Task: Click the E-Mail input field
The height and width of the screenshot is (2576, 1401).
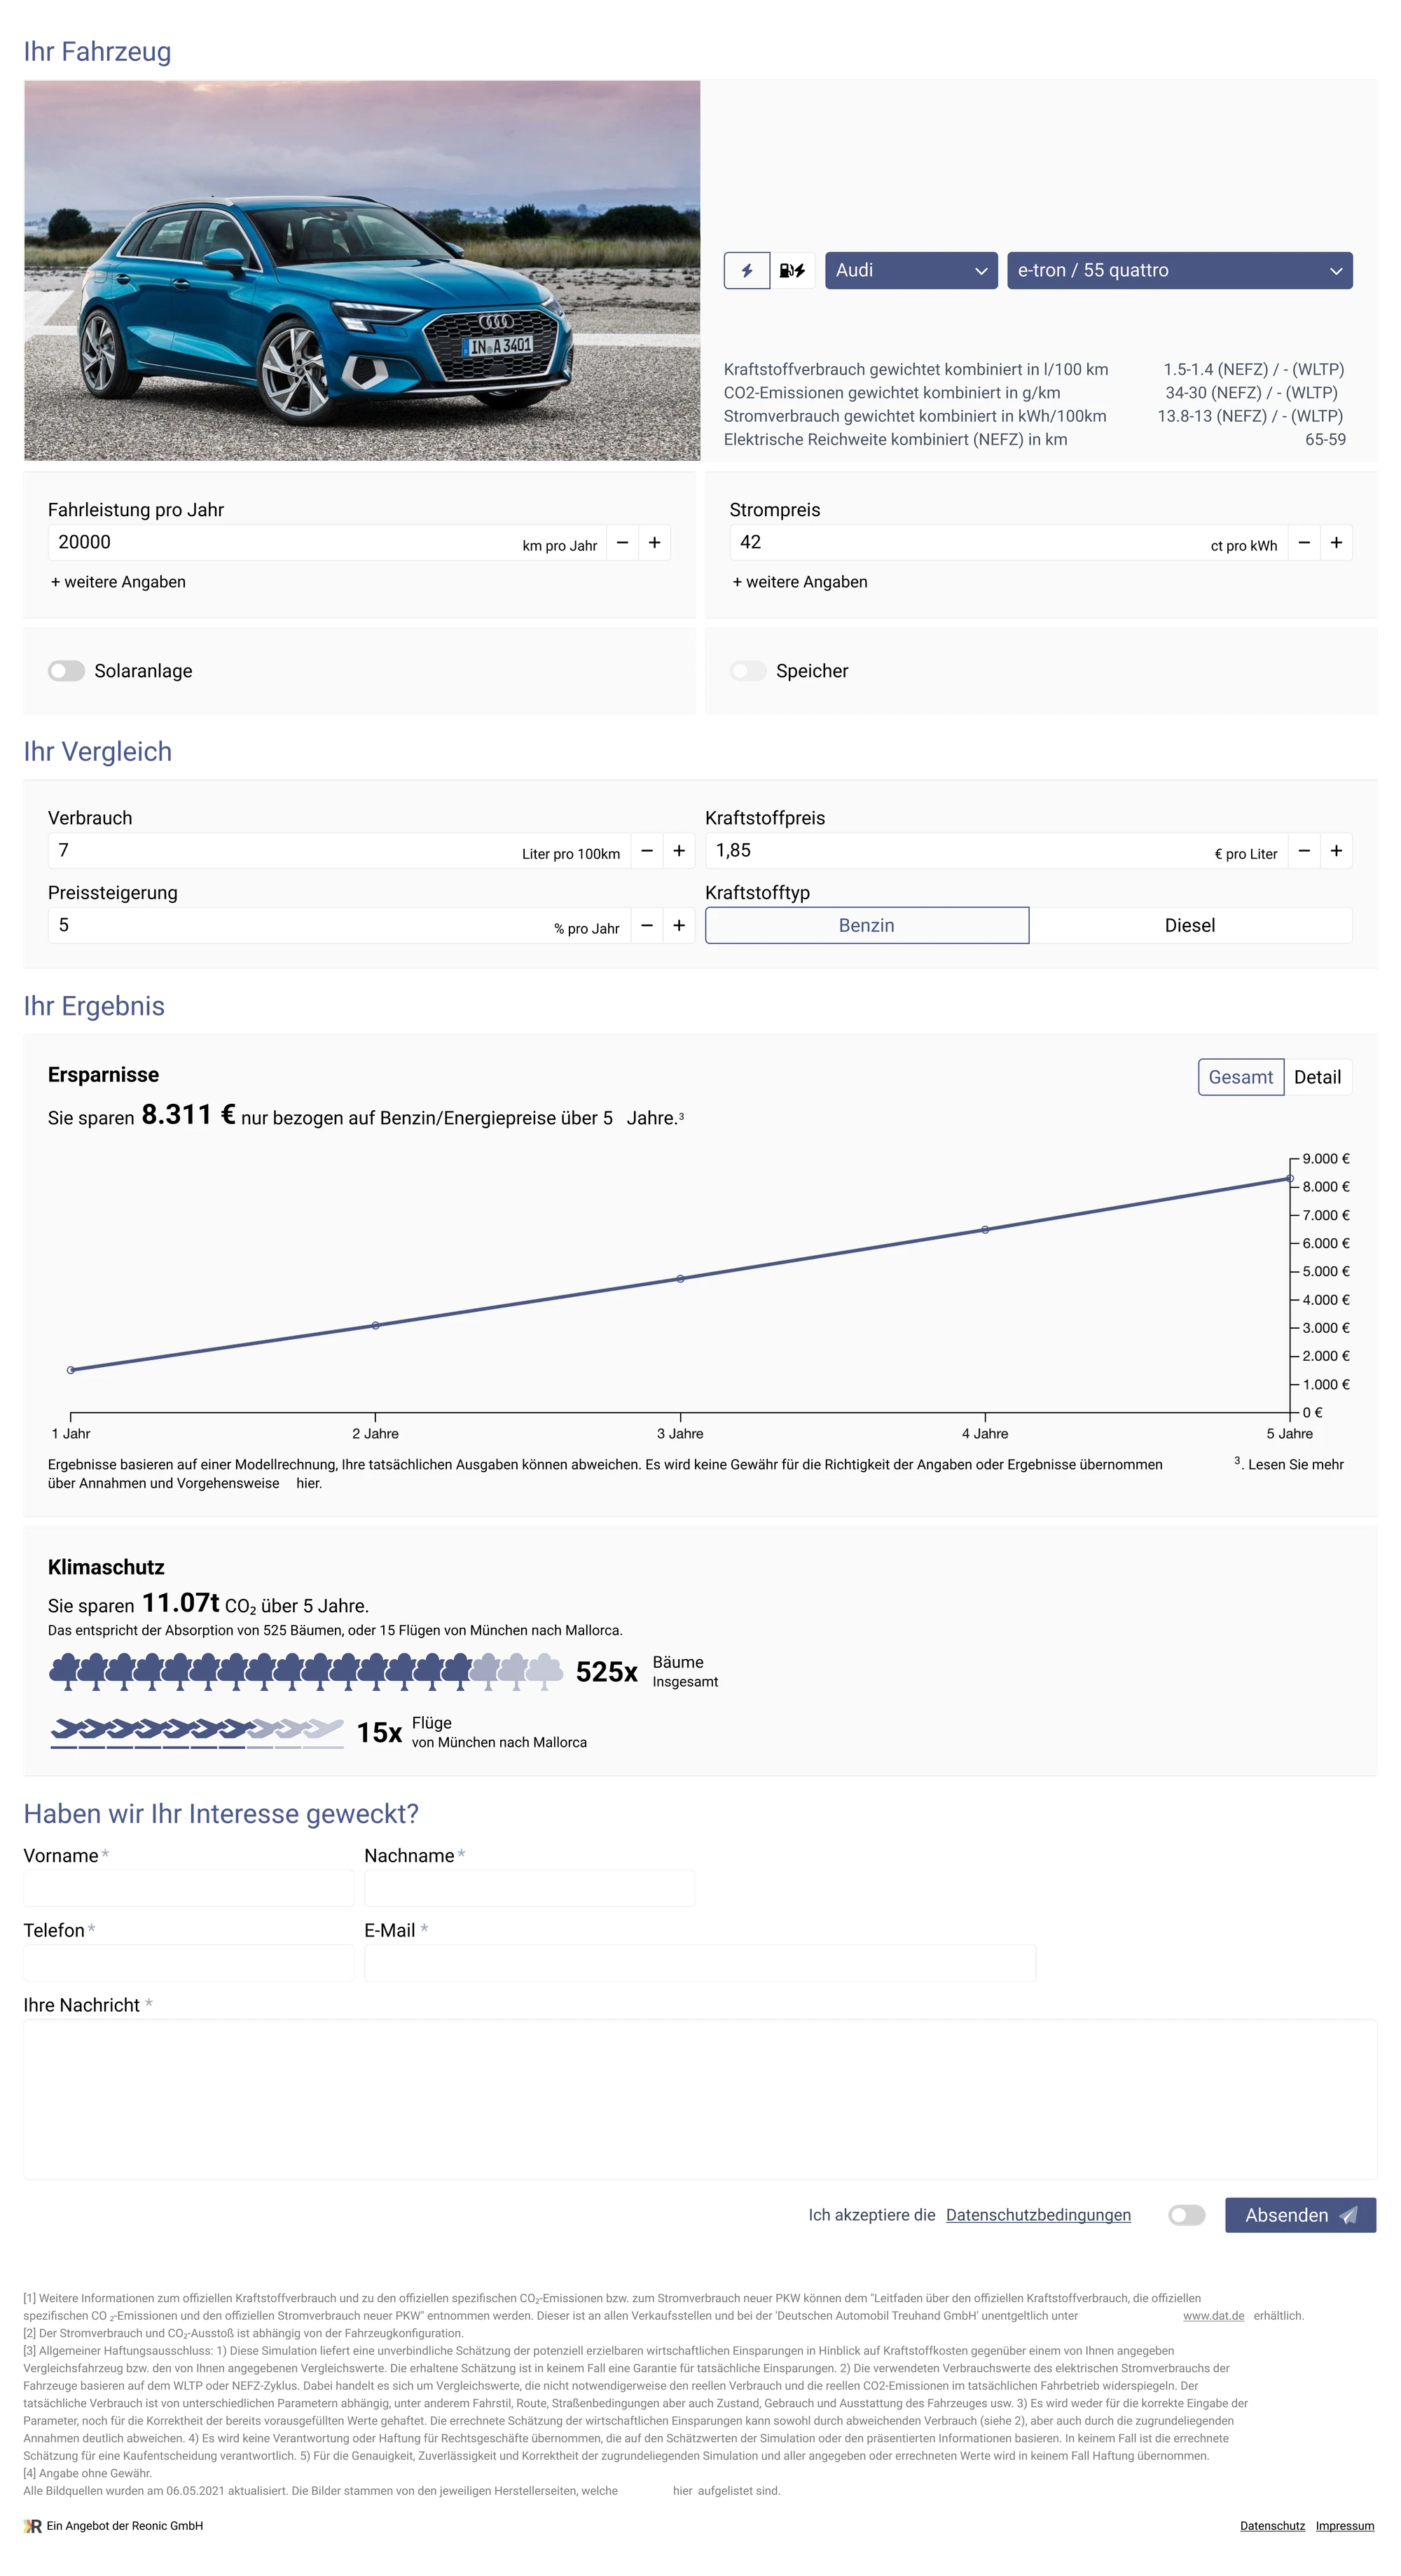Action: pos(700,1963)
